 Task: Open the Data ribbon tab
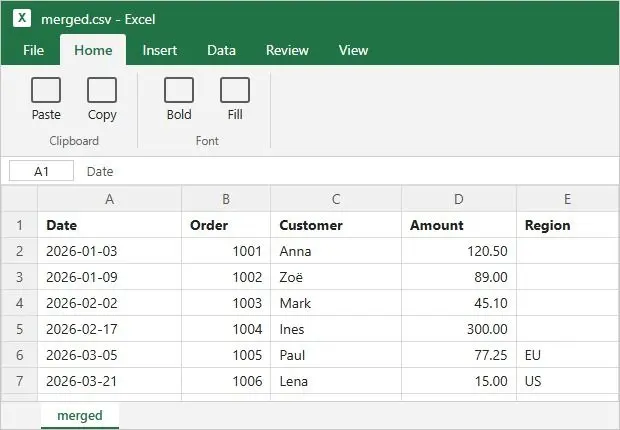click(x=221, y=50)
